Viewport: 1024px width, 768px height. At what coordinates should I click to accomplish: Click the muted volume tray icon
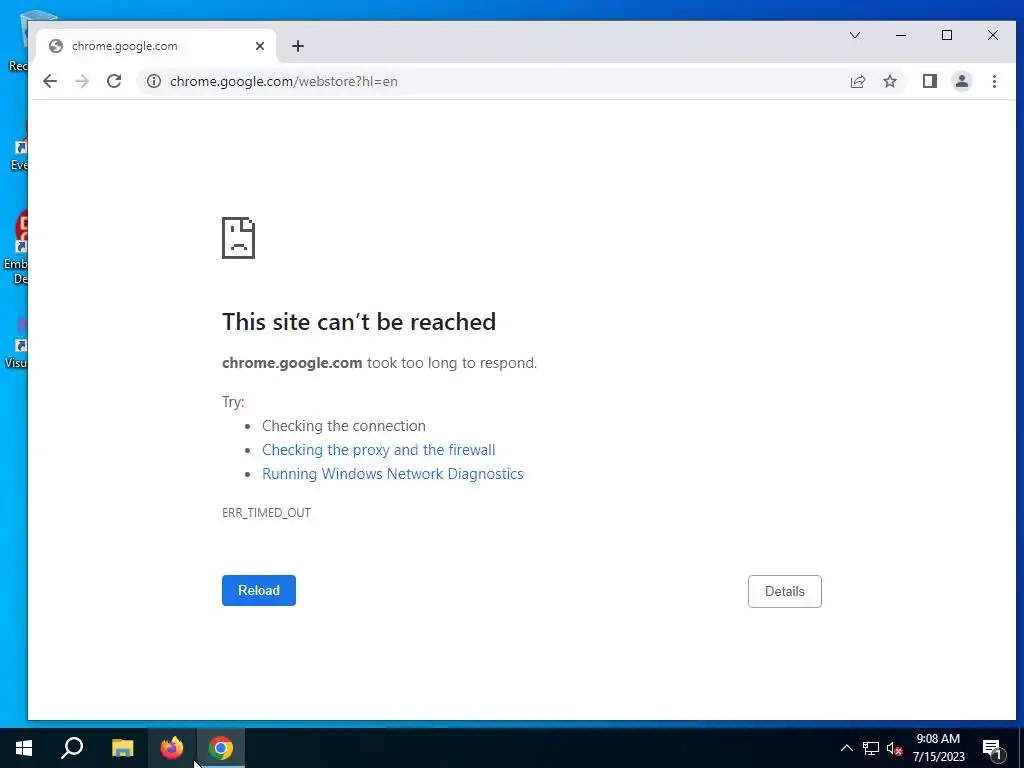coord(894,748)
